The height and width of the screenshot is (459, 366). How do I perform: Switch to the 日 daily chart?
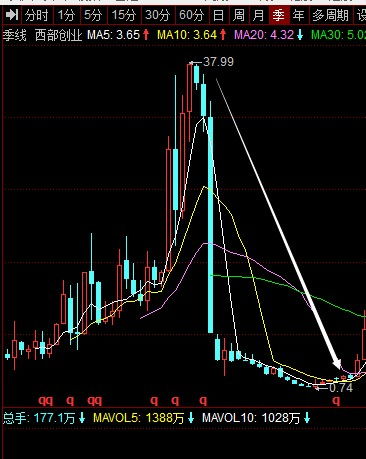[x=218, y=15]
